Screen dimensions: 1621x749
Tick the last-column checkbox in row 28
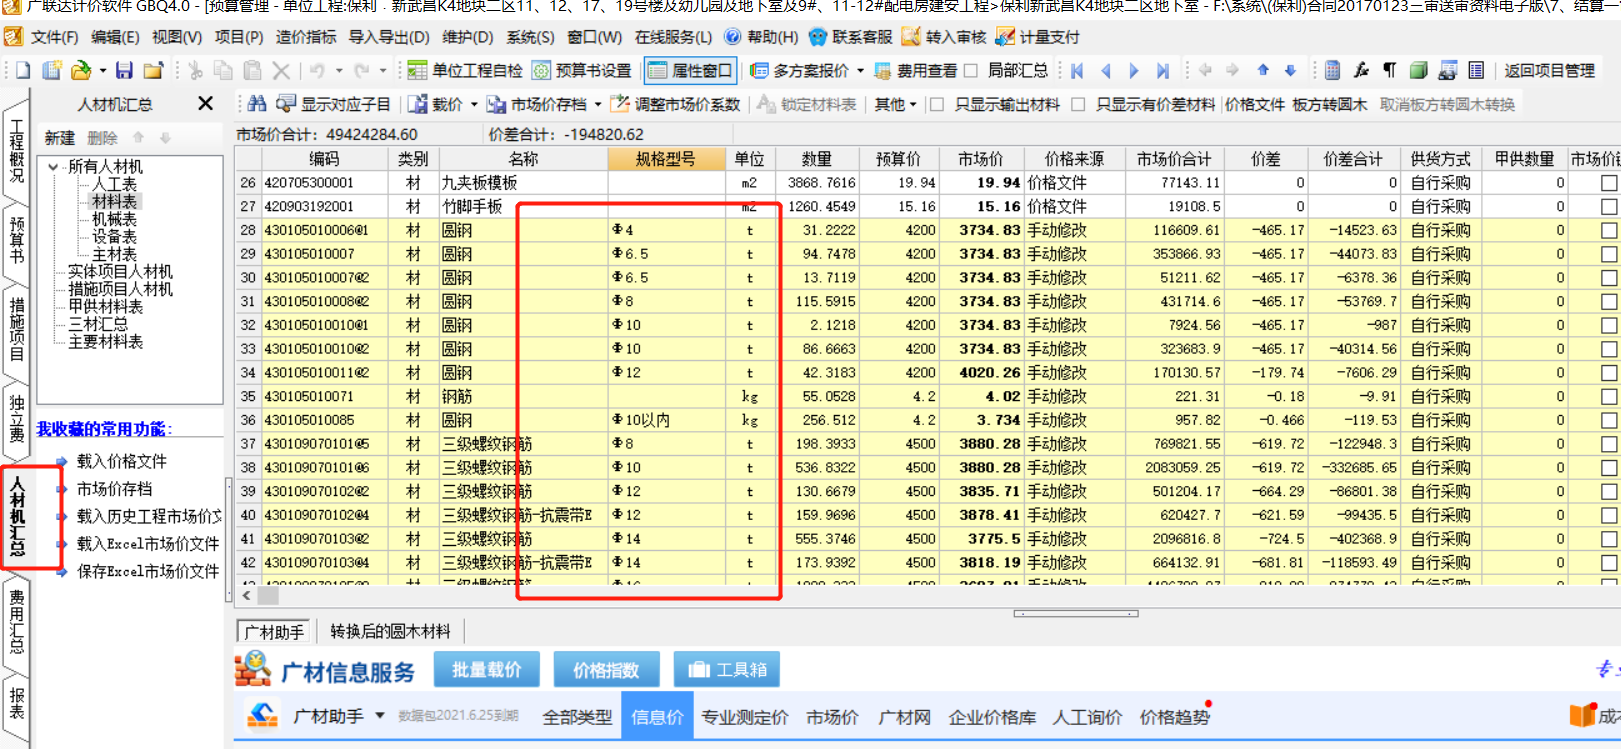pyautogui.click(x=1608, y=230)
